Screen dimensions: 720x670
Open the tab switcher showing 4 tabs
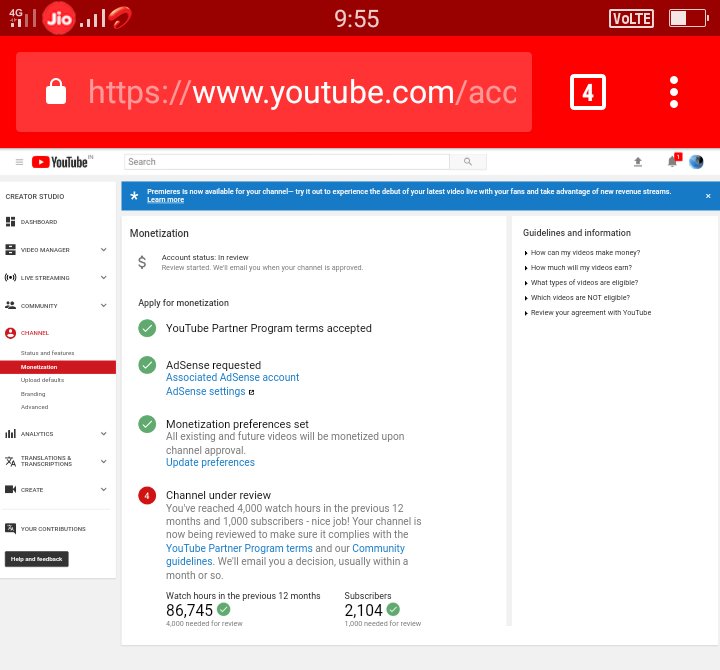point(588,92)
